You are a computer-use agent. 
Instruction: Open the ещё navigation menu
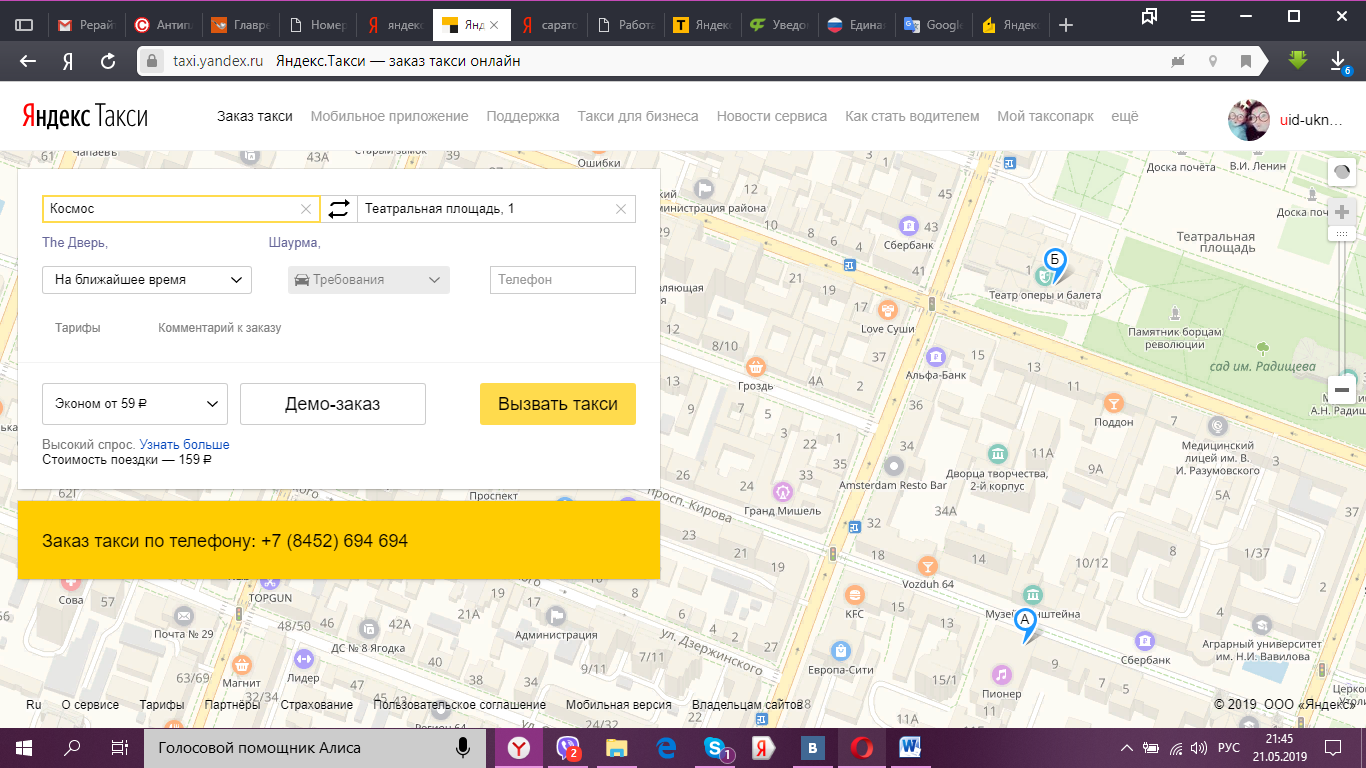coord(1125,116)
